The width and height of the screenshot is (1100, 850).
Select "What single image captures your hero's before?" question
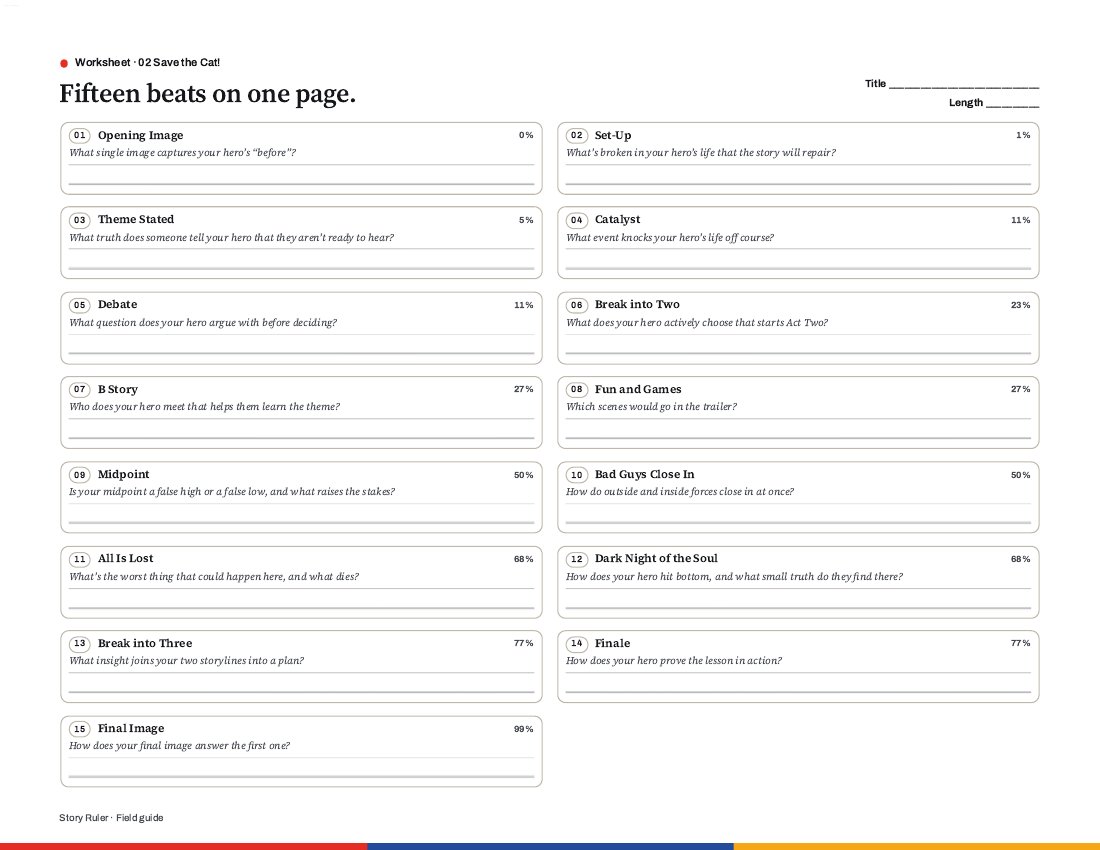(x=182, y=153)
